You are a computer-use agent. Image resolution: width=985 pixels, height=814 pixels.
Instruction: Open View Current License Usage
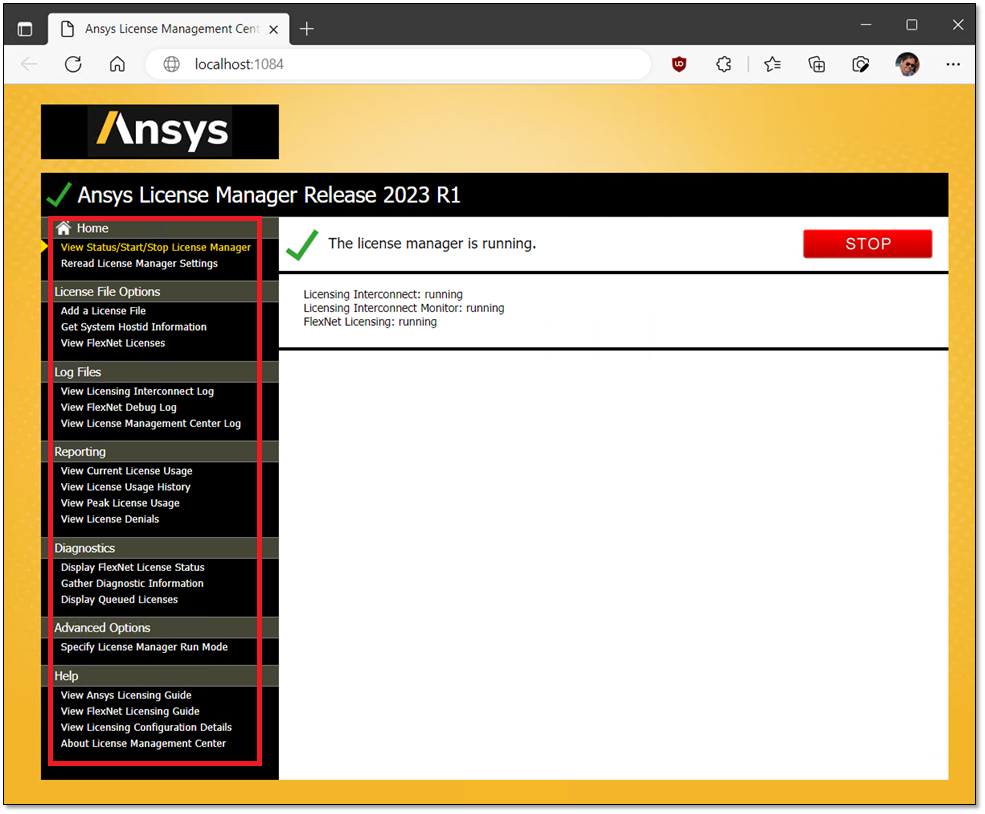tap(127, 471)
